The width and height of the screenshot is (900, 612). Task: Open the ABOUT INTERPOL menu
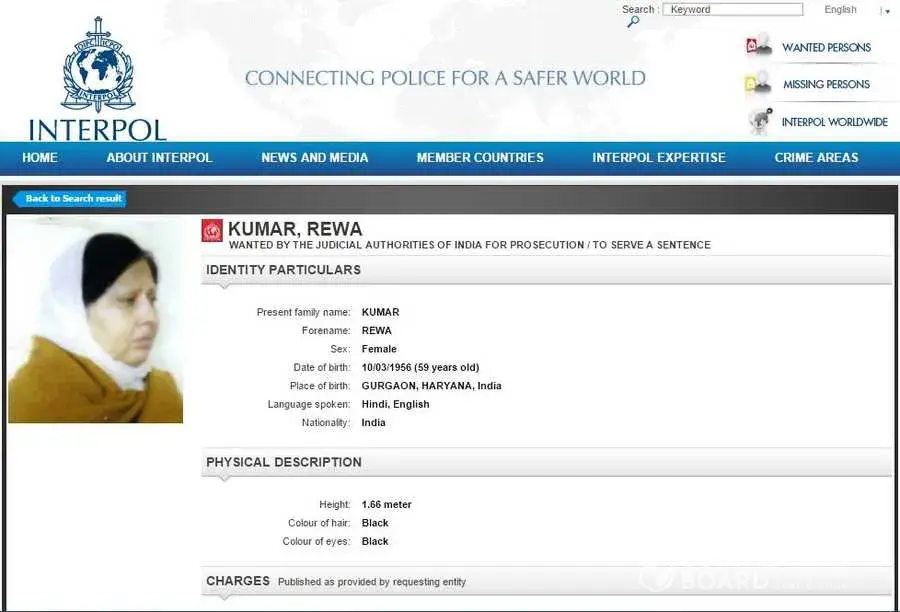159,158
